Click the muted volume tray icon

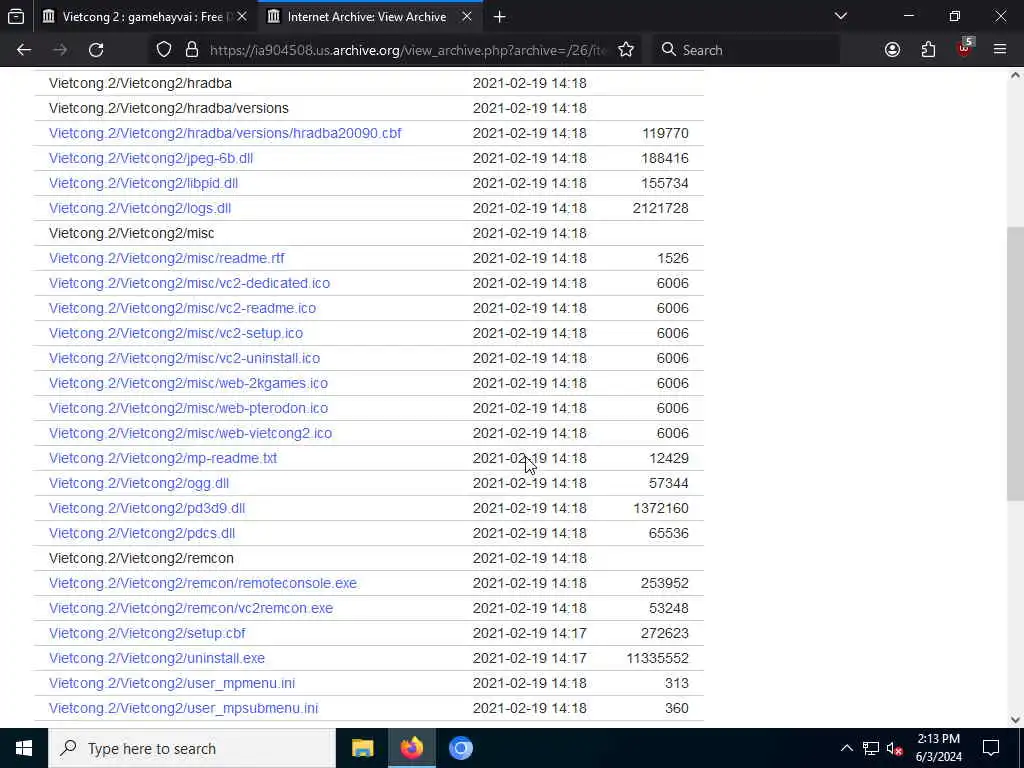pos(894,748)
